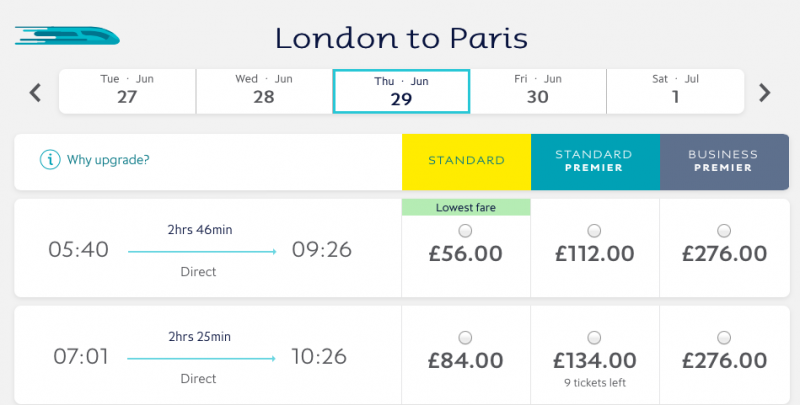
Task: Open the Why upgrade? link
Action: (x=108, y=160)
